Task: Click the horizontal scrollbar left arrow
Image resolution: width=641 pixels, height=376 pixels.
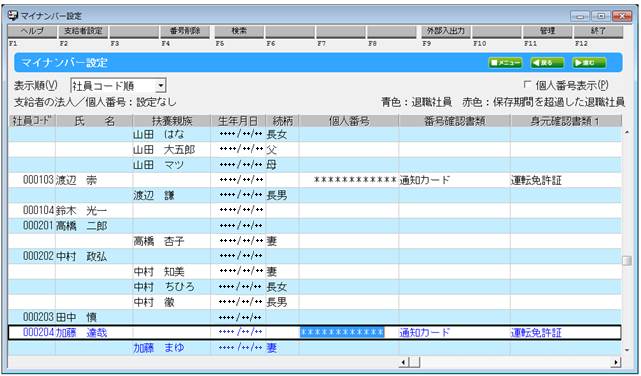Action: pyautogui.click(x=403, y=362)
